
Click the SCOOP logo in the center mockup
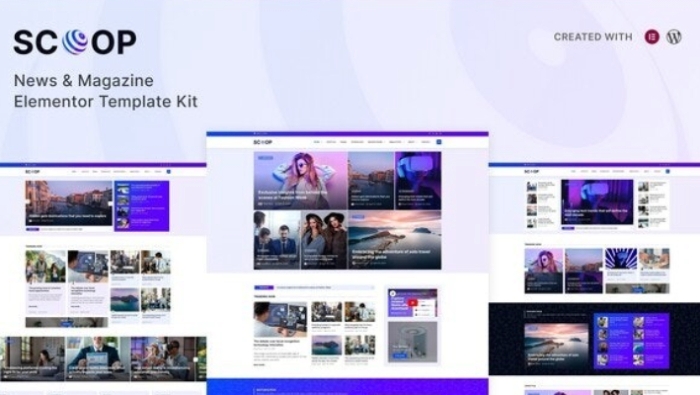[262, 142]
